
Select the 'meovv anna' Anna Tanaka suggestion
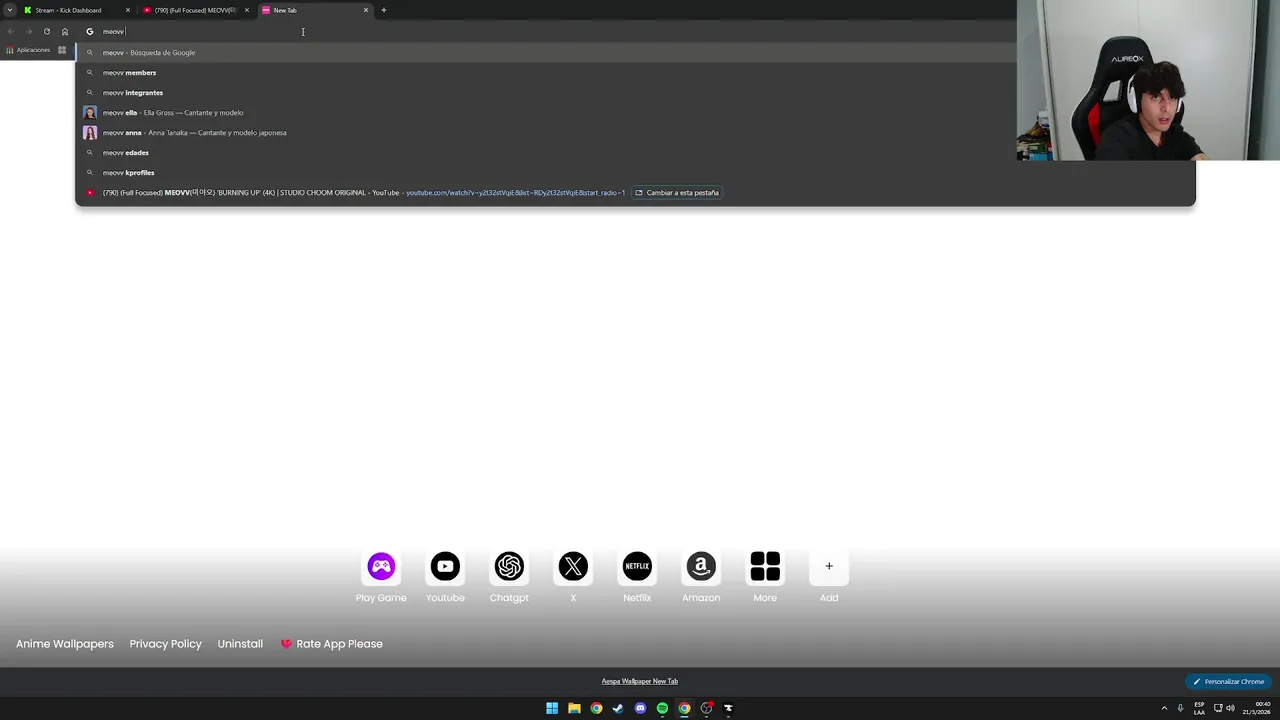(x=635, y=132)
